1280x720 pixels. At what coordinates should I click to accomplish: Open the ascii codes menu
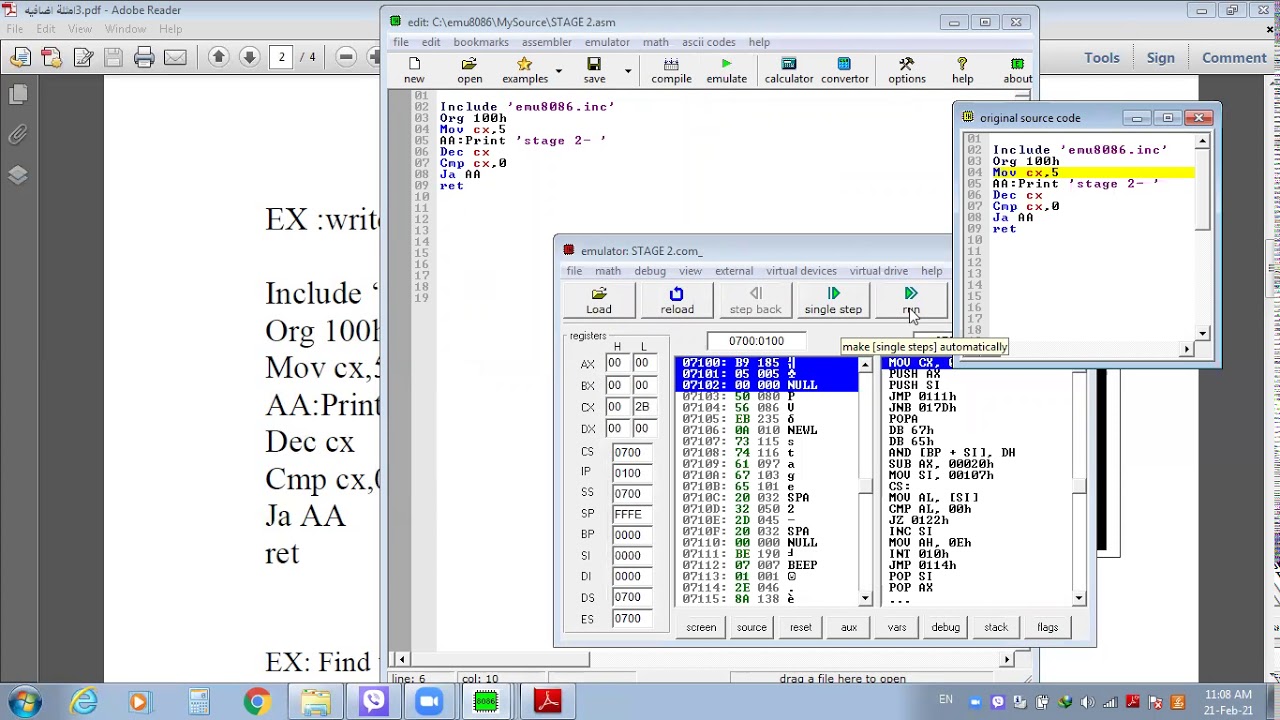click(x=708, y=42)
